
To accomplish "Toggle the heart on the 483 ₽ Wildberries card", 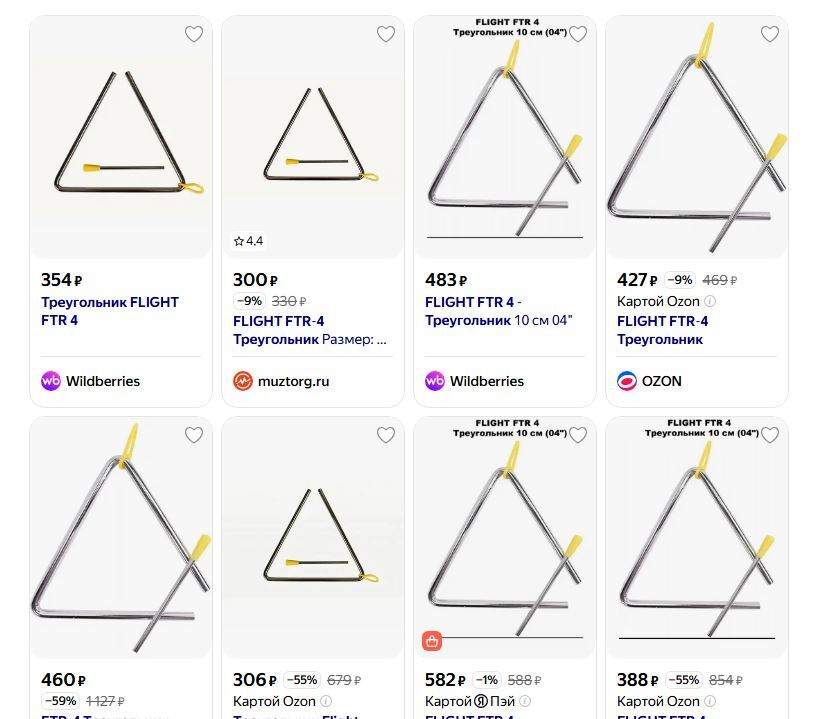I will coord(578,34).
